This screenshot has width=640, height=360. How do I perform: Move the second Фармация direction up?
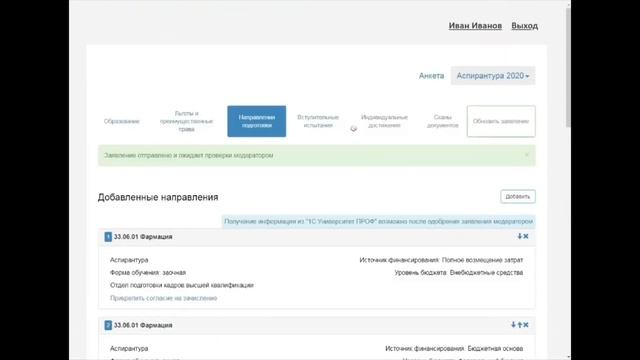520,325
